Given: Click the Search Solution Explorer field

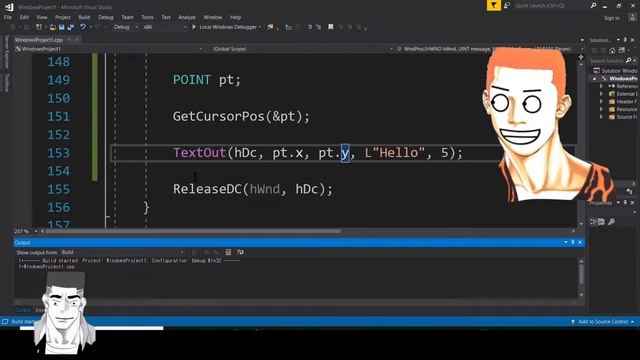Looking at the screenshot, I should (607, 60).
